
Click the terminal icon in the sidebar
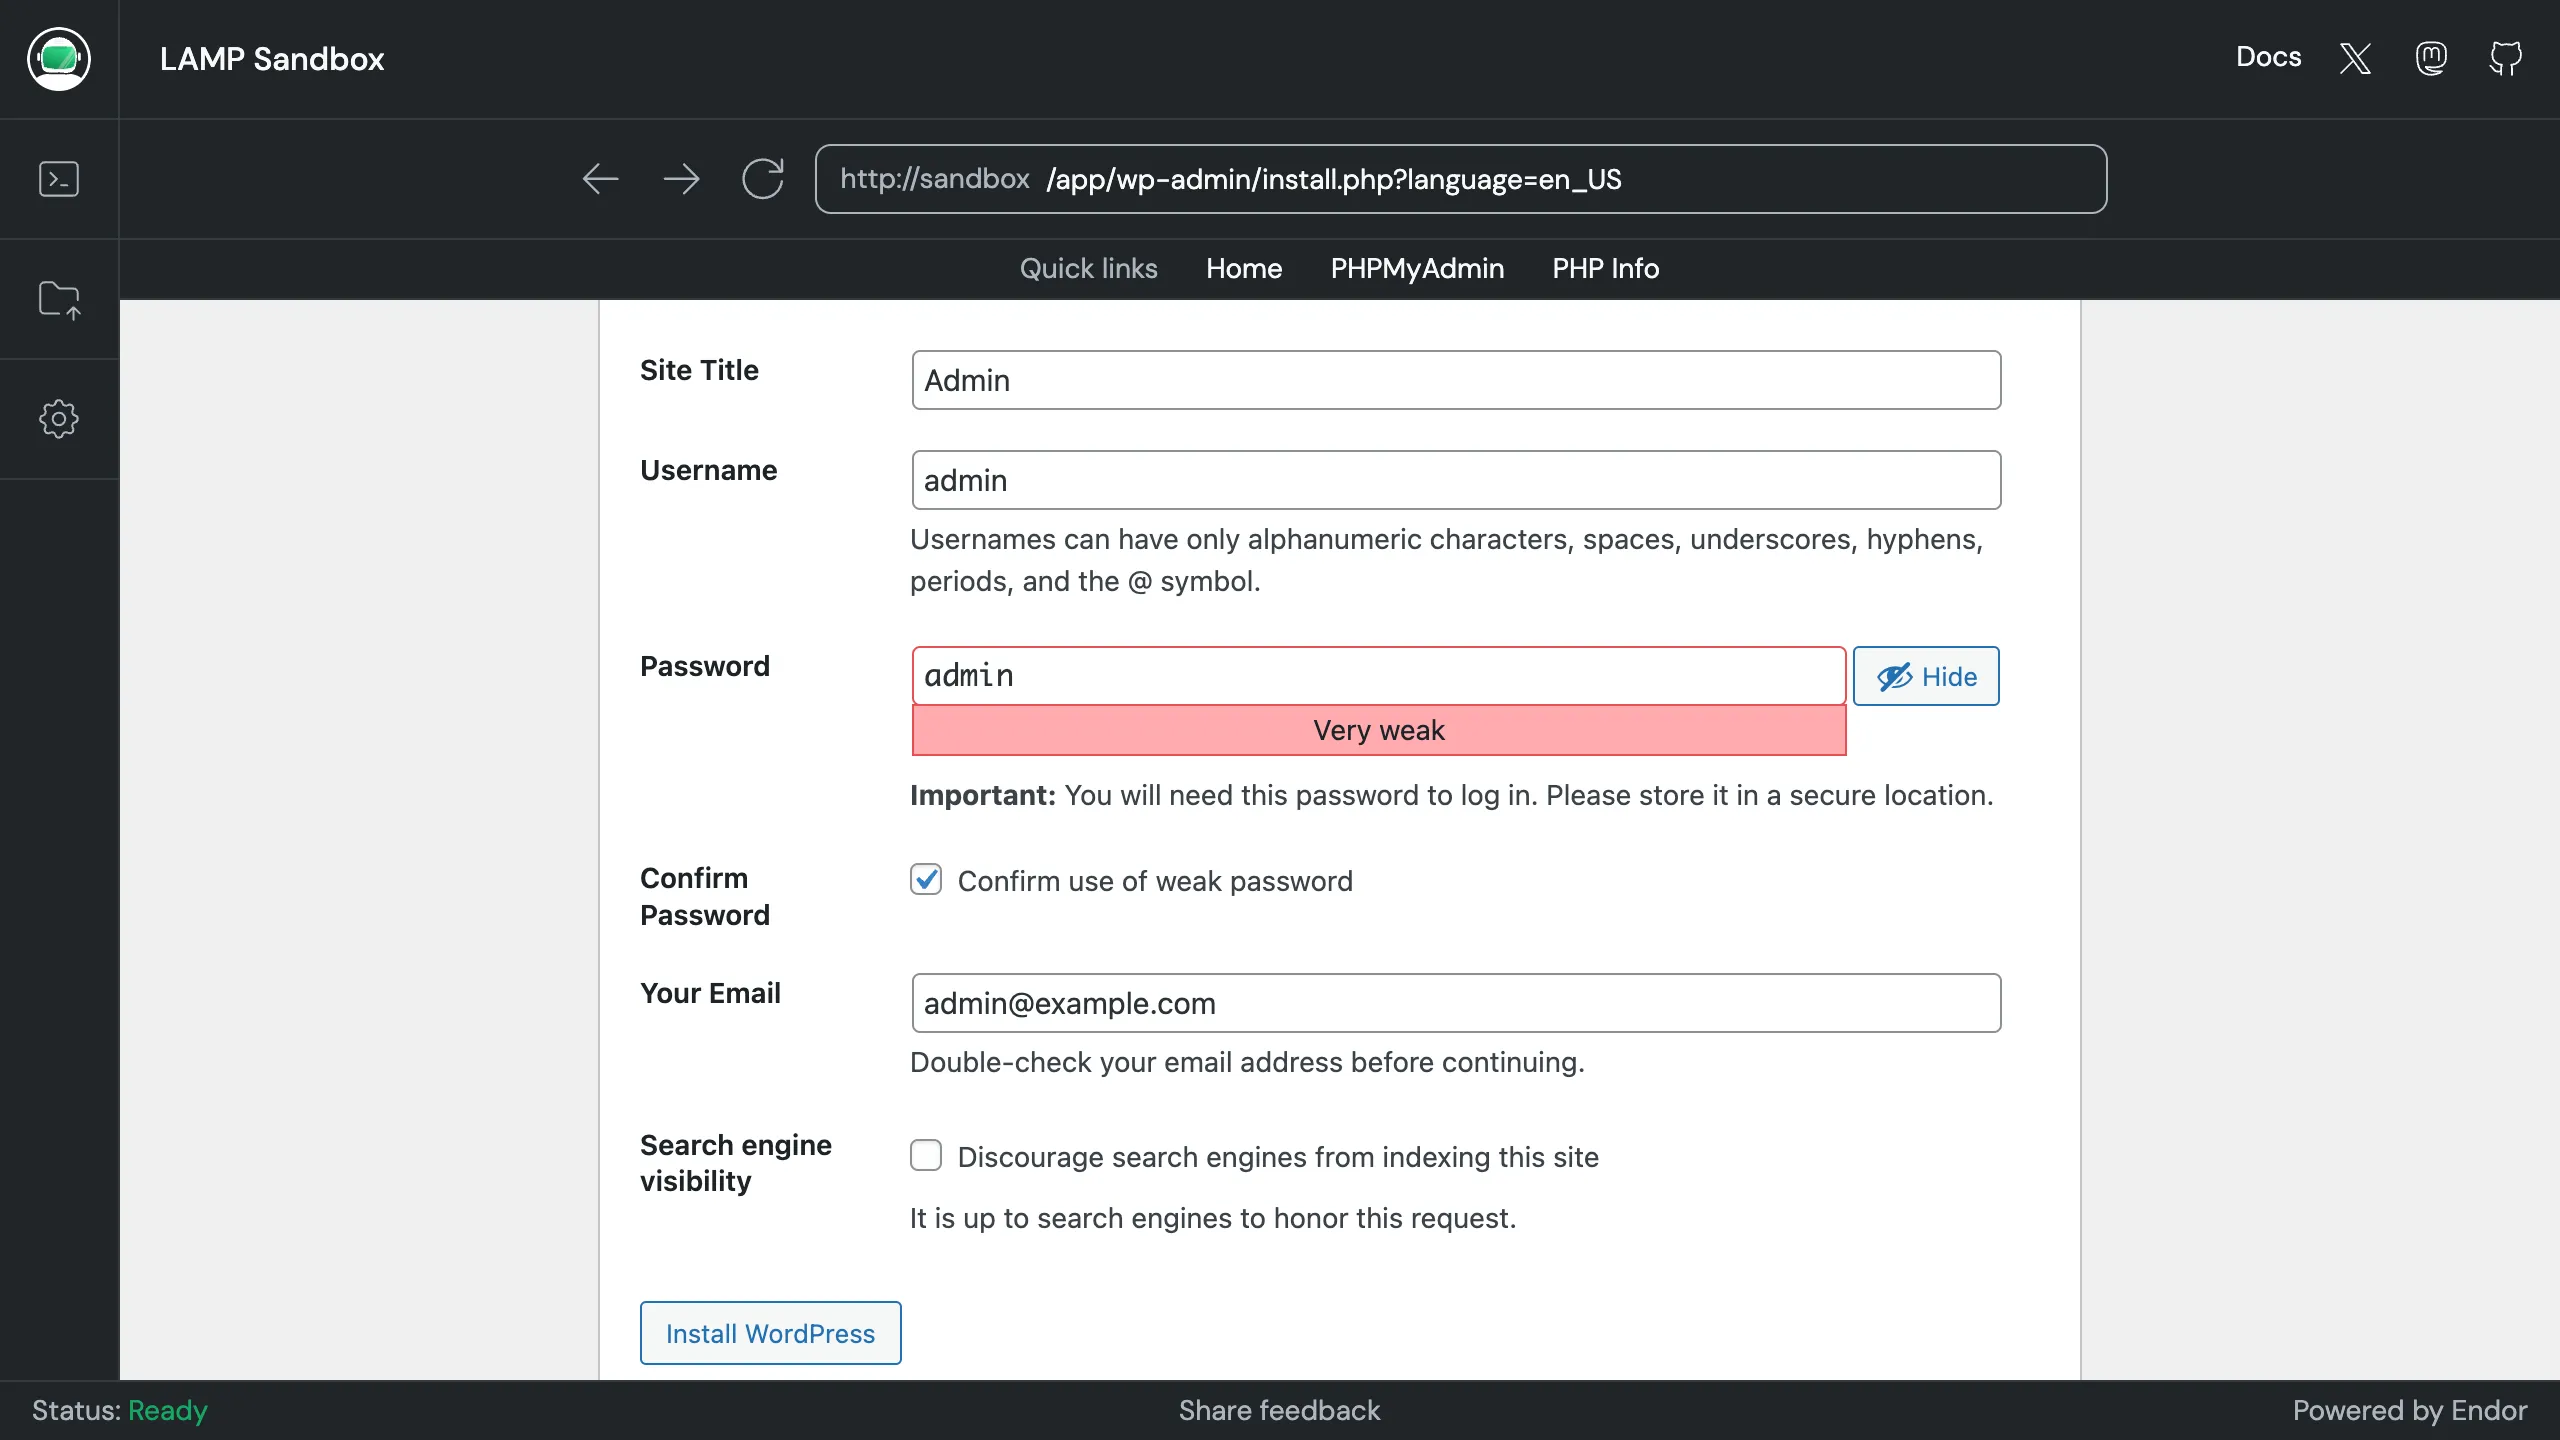tap(58, 179)
